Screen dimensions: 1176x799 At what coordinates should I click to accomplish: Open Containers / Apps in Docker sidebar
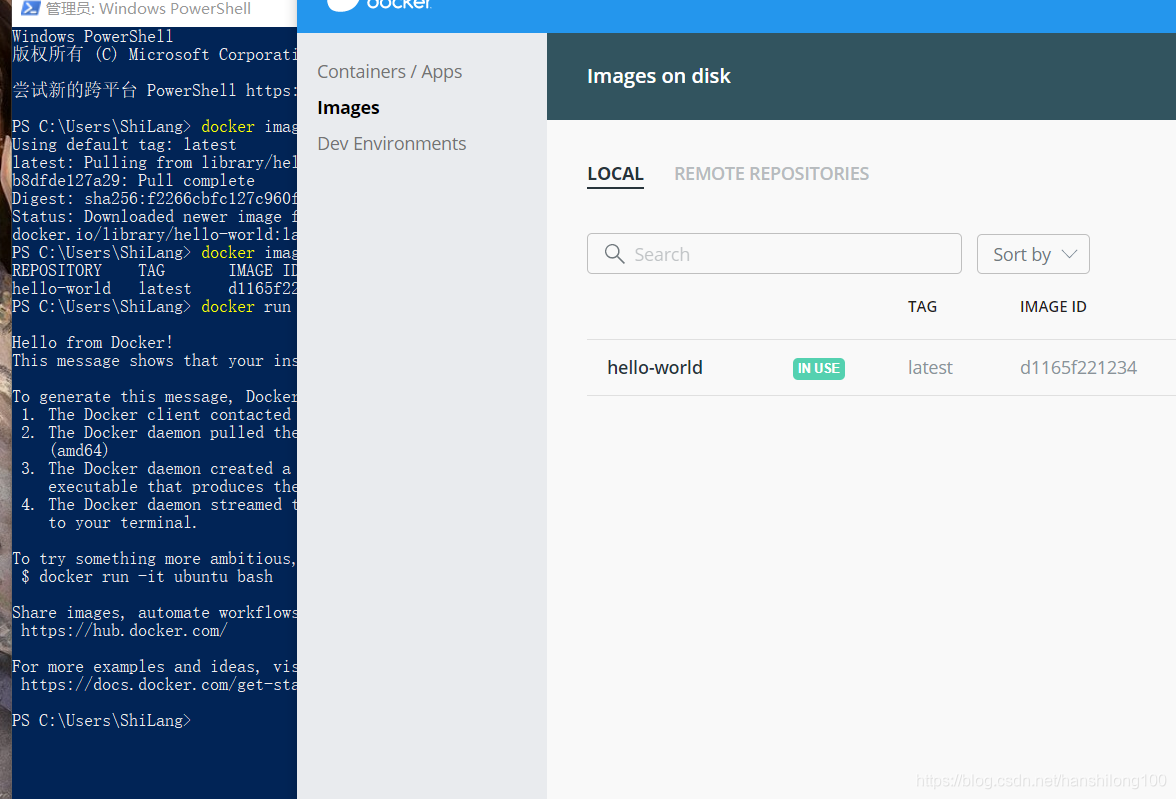pyautogui.click(x=389, y=71)
